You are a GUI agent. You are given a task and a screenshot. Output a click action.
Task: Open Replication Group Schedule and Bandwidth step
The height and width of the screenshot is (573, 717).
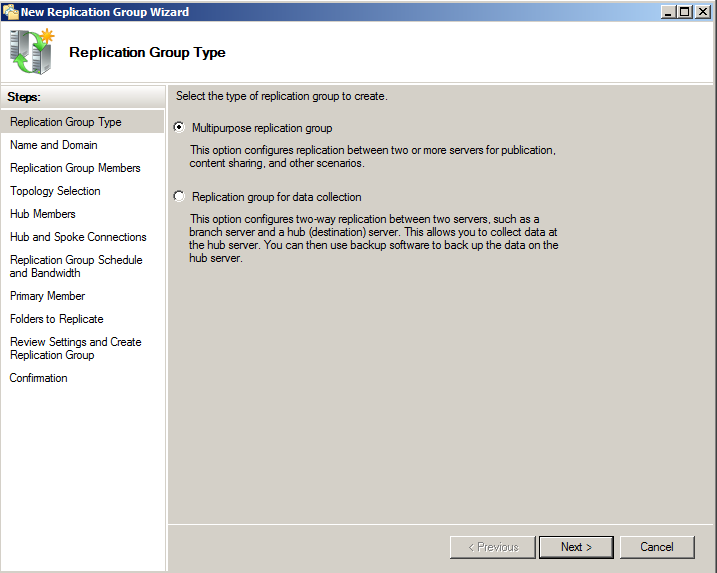[76, 266]
